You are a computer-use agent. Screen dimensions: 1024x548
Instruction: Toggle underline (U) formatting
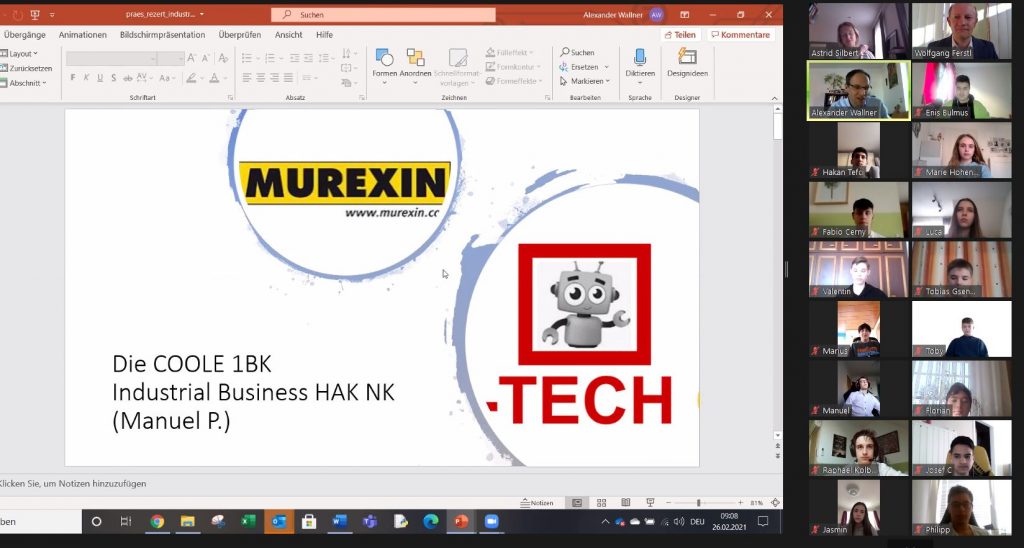(100, 78)
